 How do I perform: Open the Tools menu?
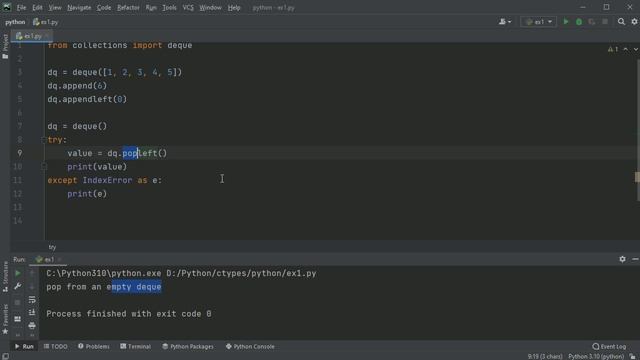click(169, 8)
